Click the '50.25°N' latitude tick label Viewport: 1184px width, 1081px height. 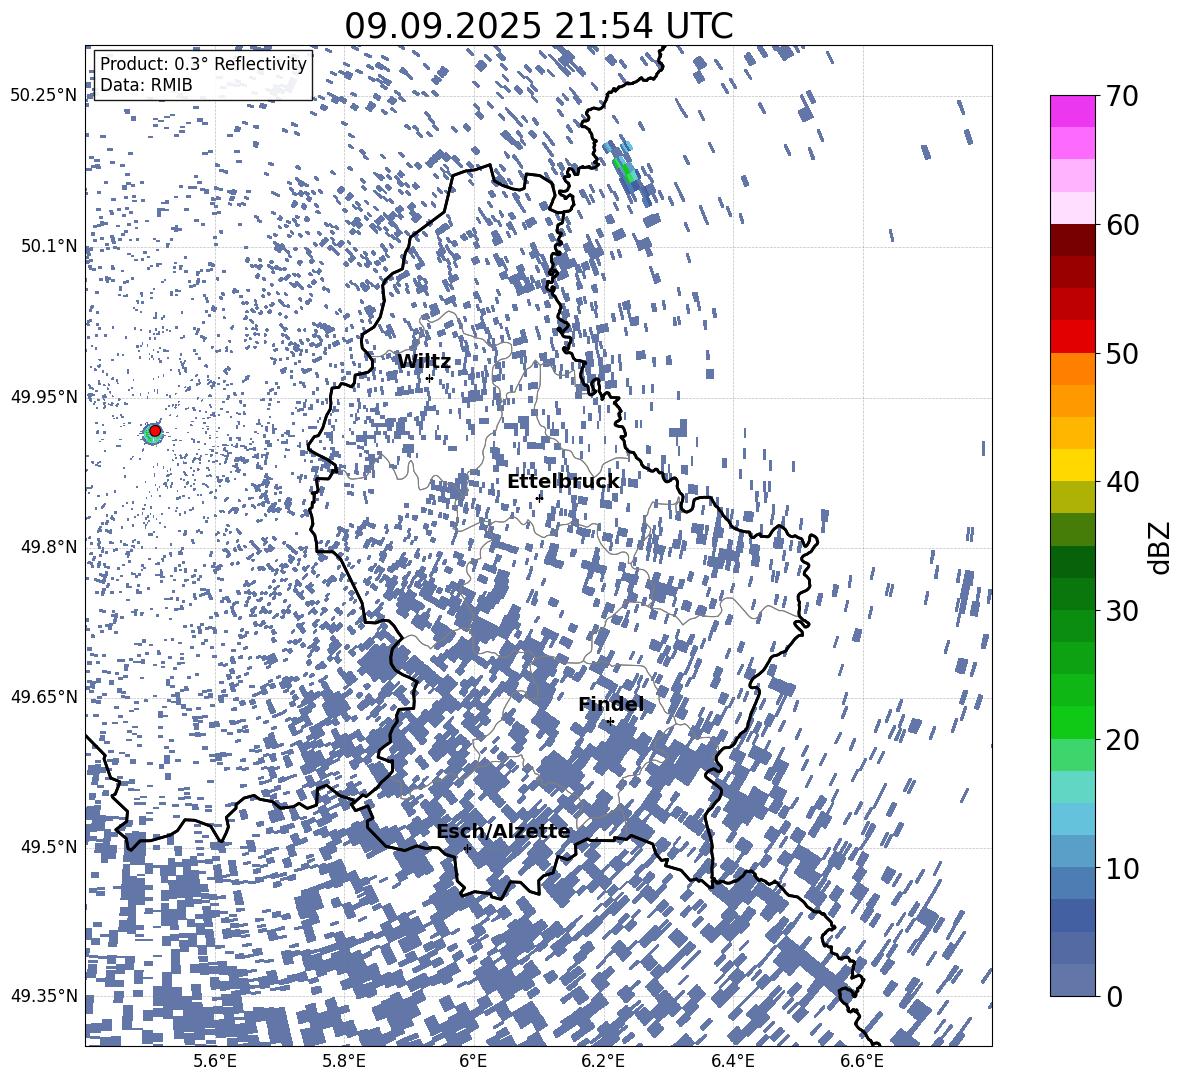(44, 96)
